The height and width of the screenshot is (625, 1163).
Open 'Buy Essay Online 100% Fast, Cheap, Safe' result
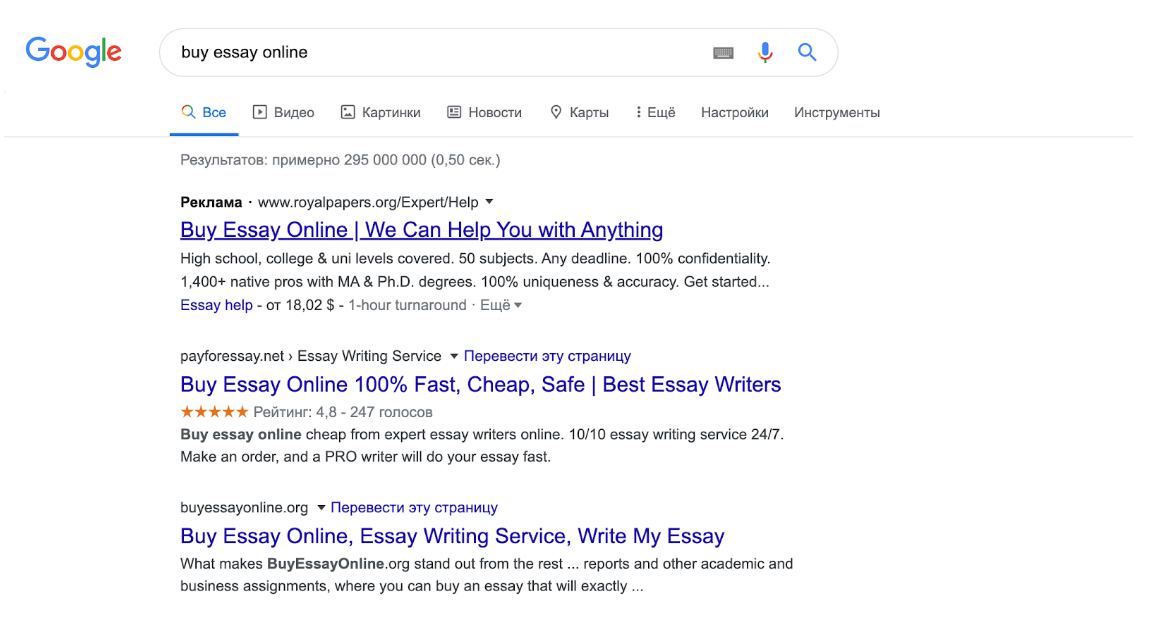tap(481, 385)
